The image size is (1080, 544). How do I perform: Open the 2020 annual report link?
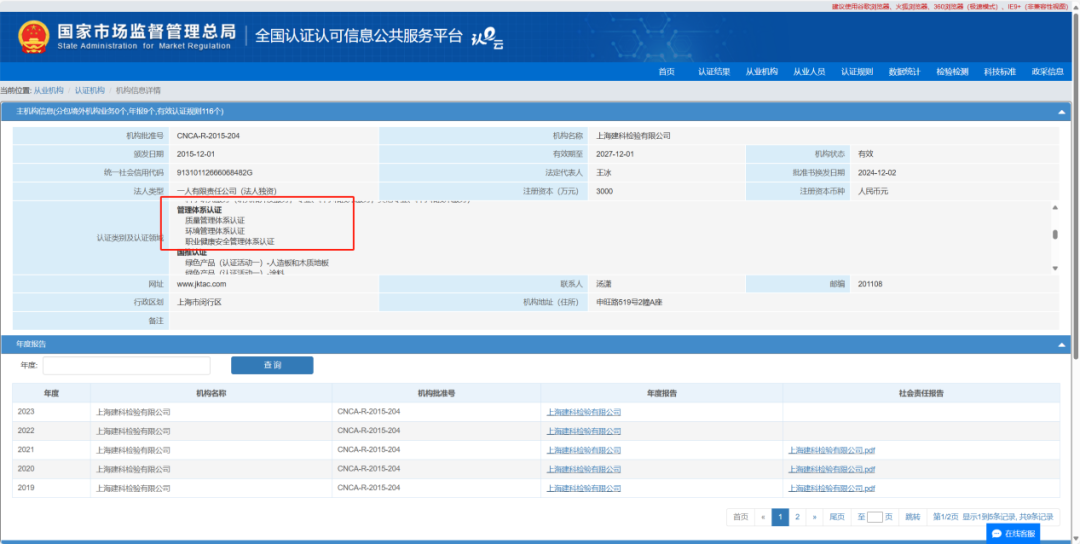[583, 469]
